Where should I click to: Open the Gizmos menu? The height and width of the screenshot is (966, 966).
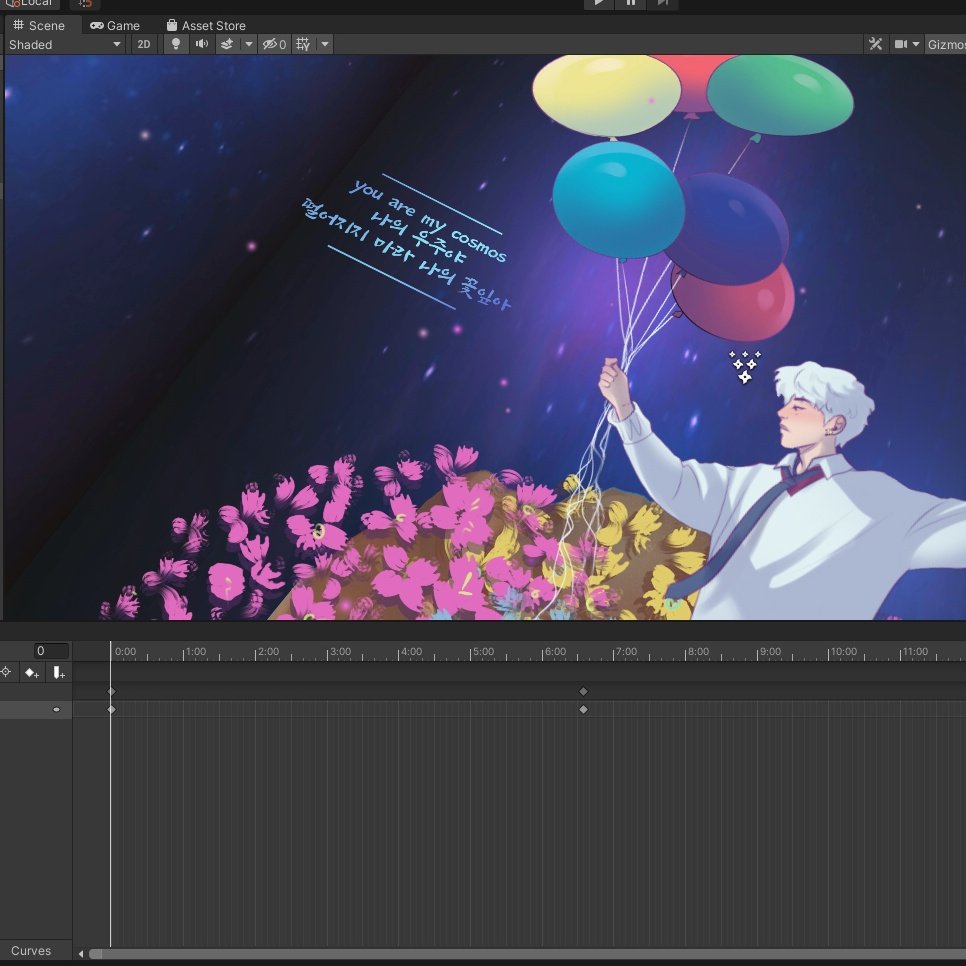tap(946, 44)
